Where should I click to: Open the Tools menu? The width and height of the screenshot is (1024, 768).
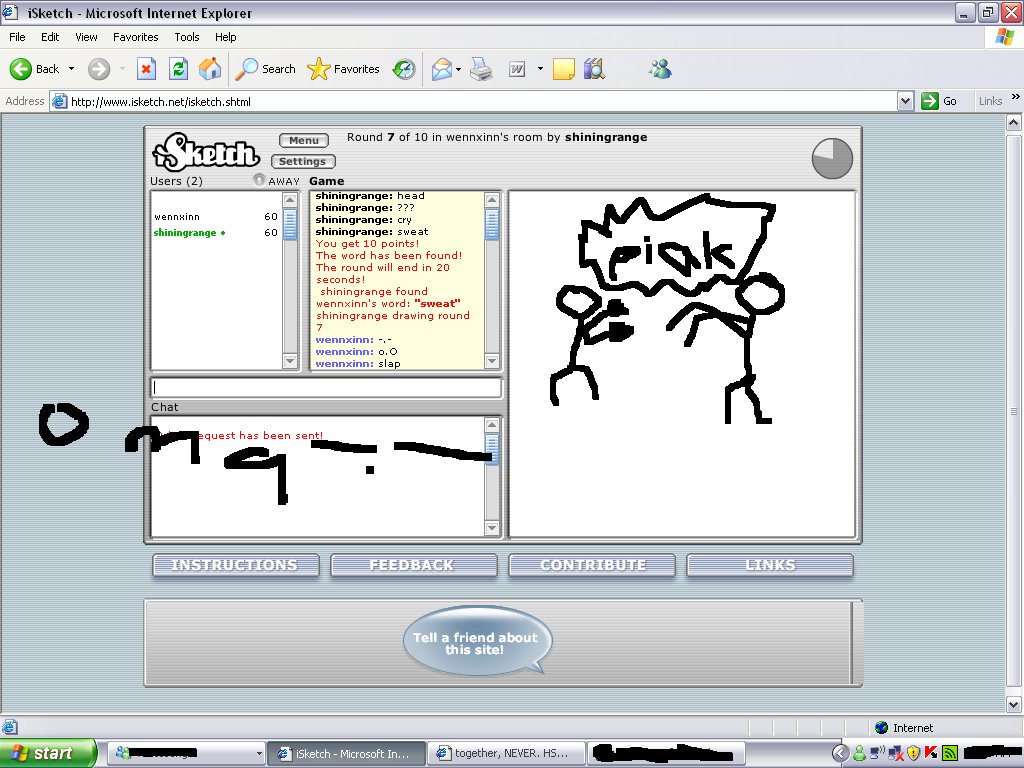pos(187,37)
